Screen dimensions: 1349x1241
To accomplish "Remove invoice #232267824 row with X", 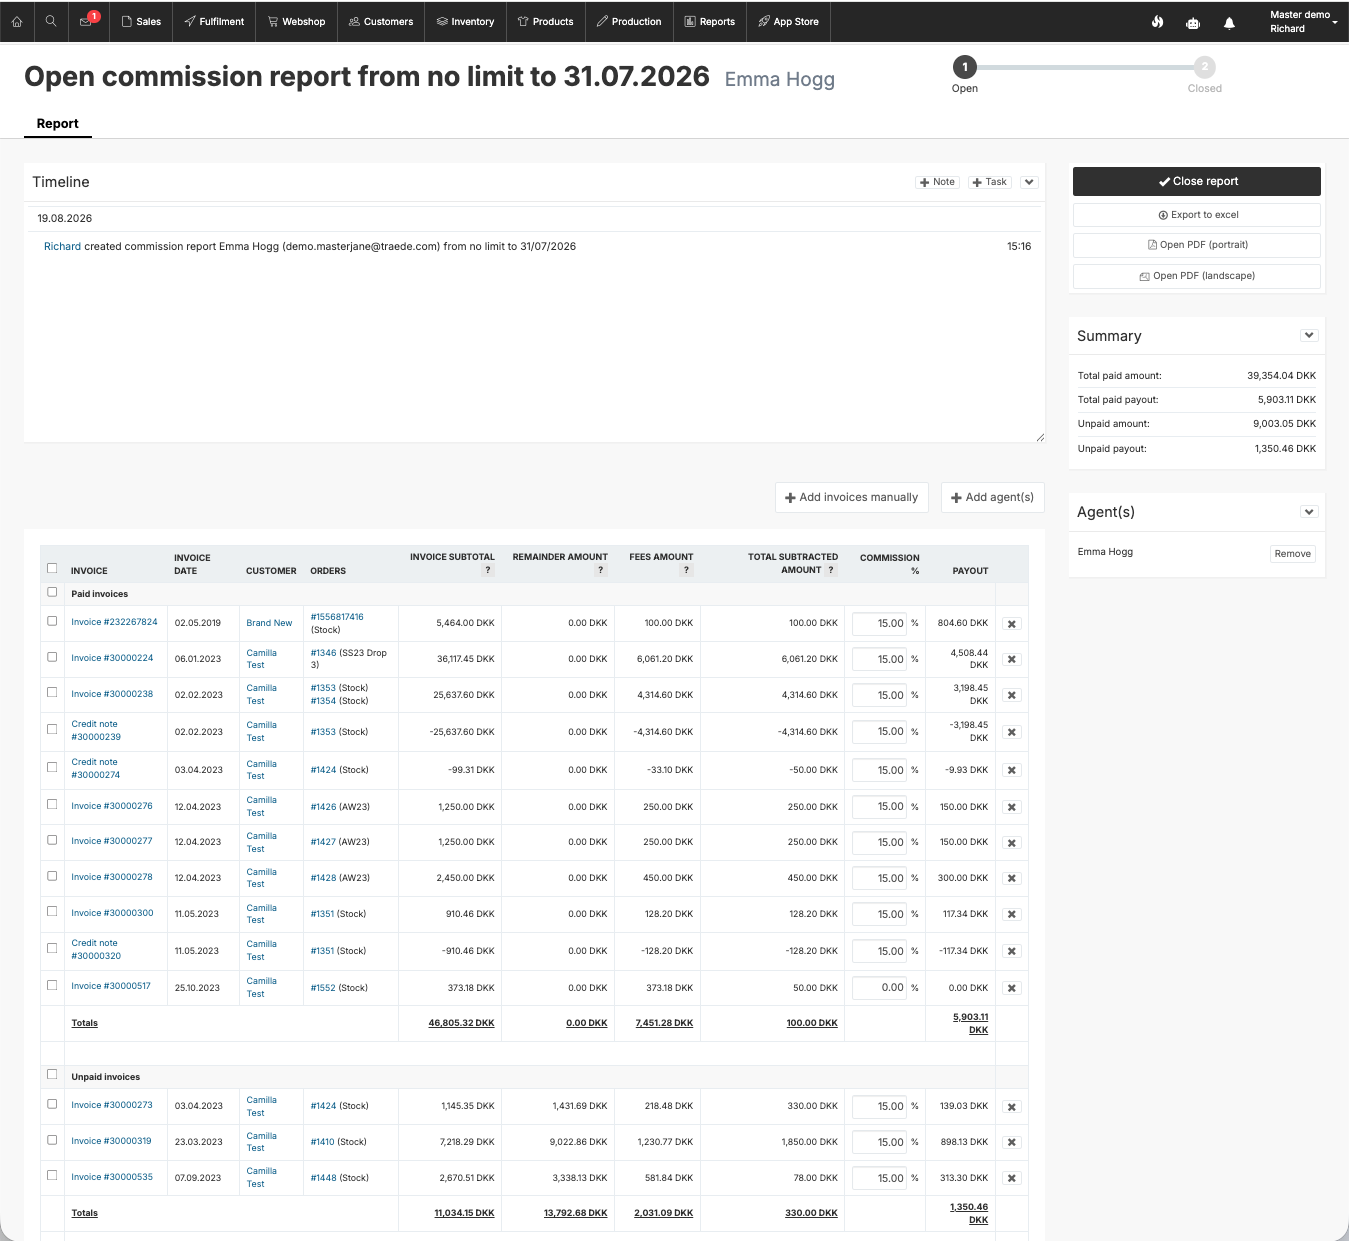I will [x=1012, y=624].
